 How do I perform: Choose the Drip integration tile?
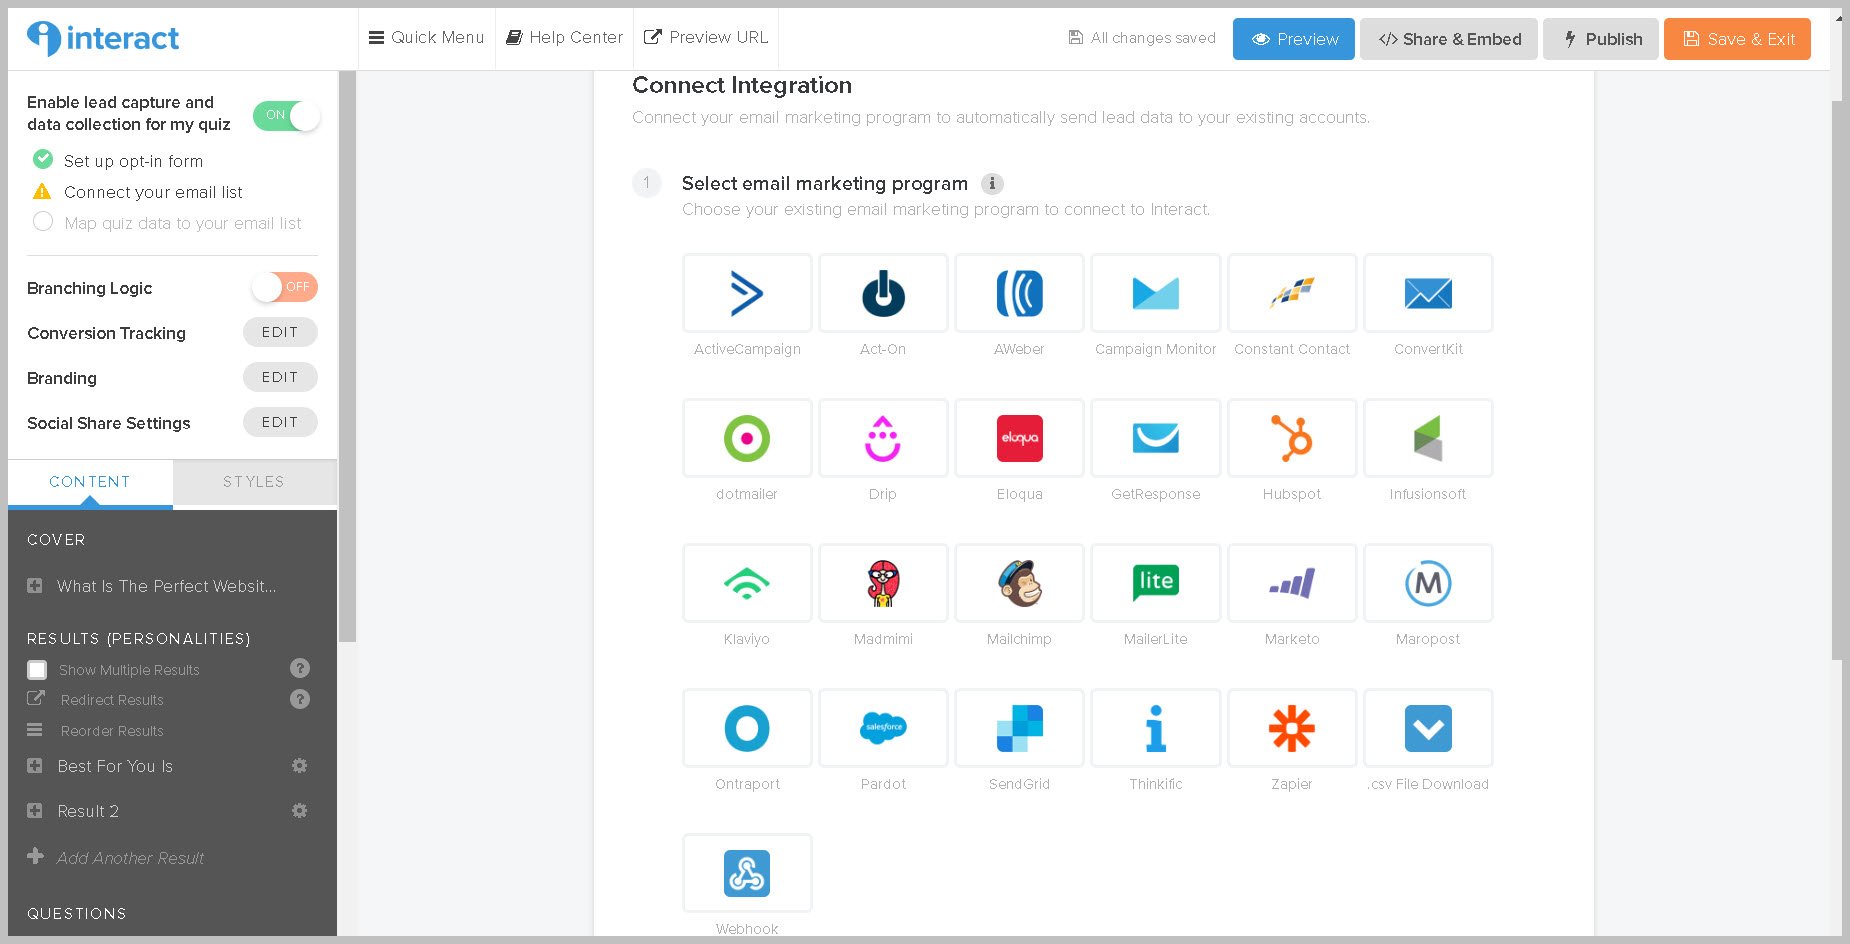[883, 438]
